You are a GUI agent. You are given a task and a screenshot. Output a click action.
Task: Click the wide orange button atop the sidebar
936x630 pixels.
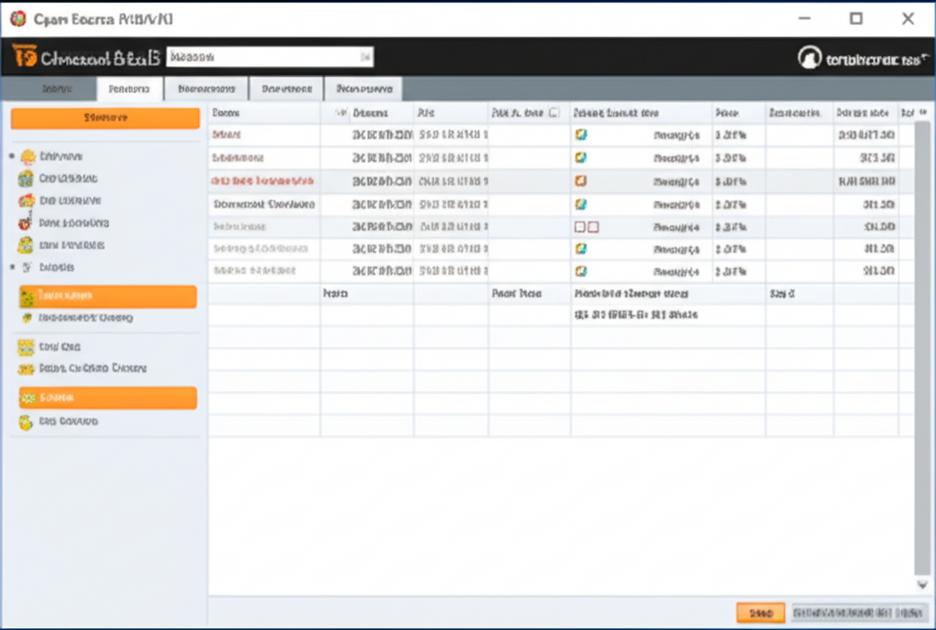click(105, 118)
